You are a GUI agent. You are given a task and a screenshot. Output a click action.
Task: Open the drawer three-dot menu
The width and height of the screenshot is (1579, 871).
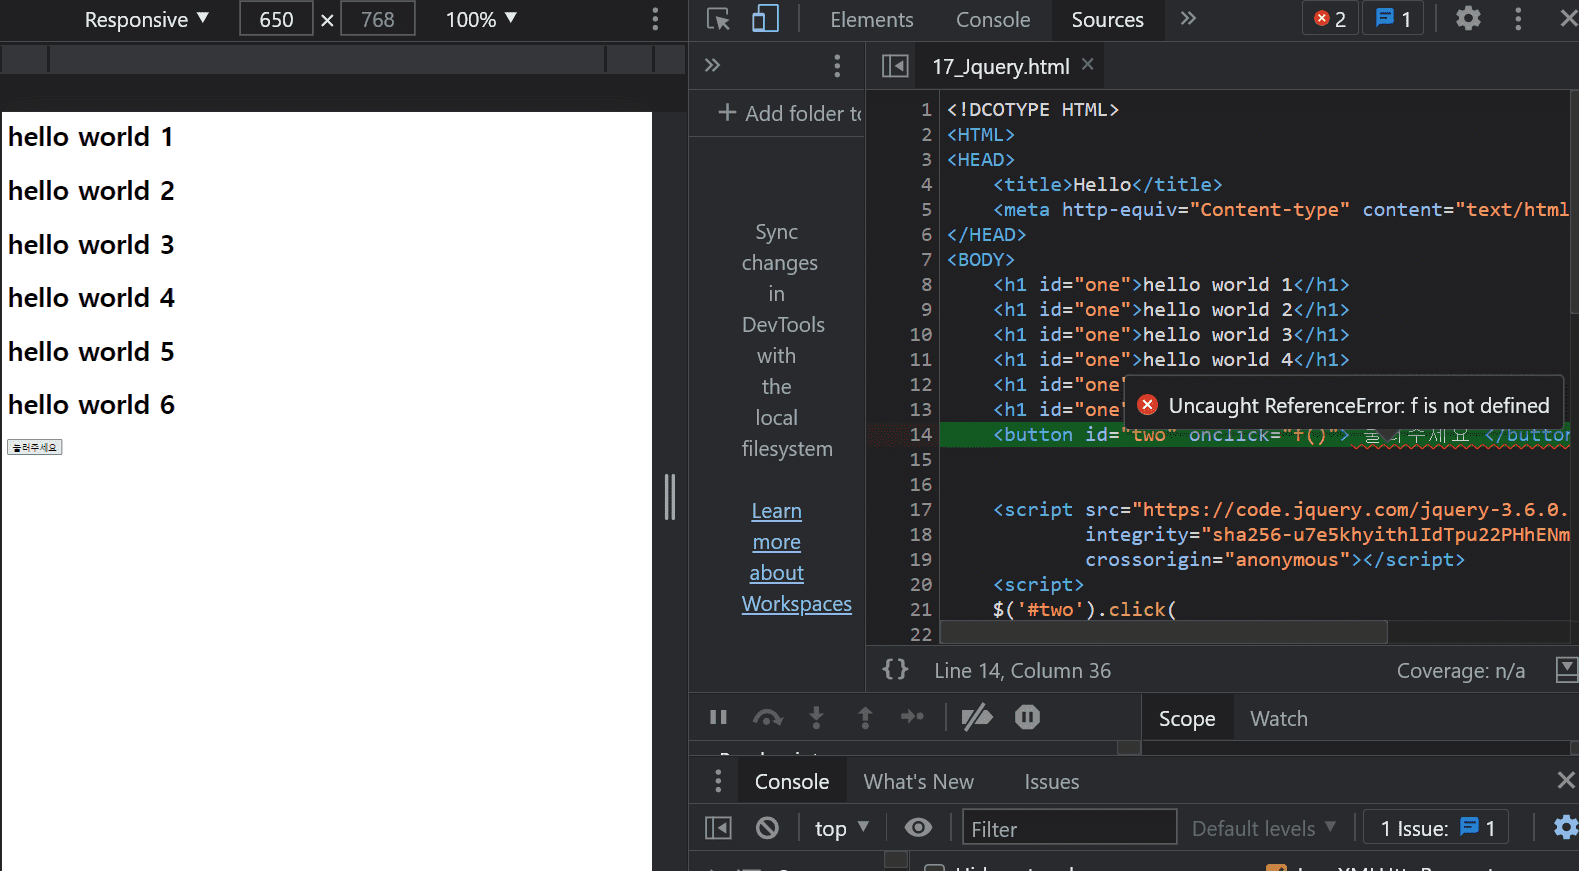coord(718,781)
